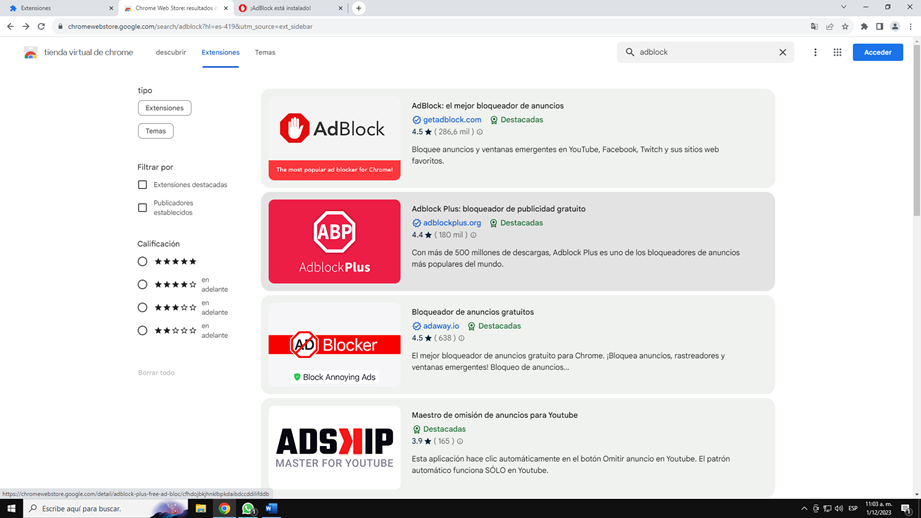Viewport: 921px width, 518px height.
Task: Click the AdblockPlus ABP thumbnail
Action: tap(334, 241)
